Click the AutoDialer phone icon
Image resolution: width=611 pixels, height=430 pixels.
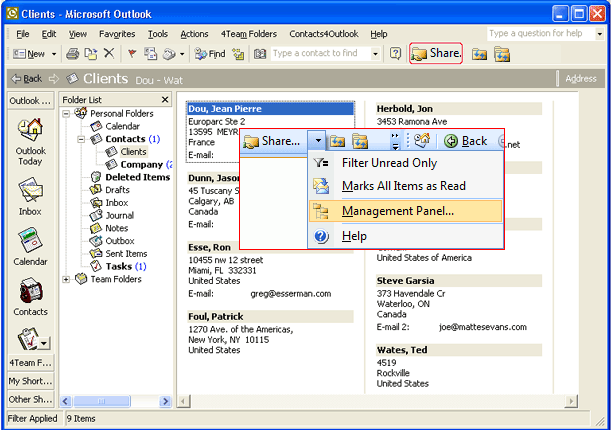point(169,54)
